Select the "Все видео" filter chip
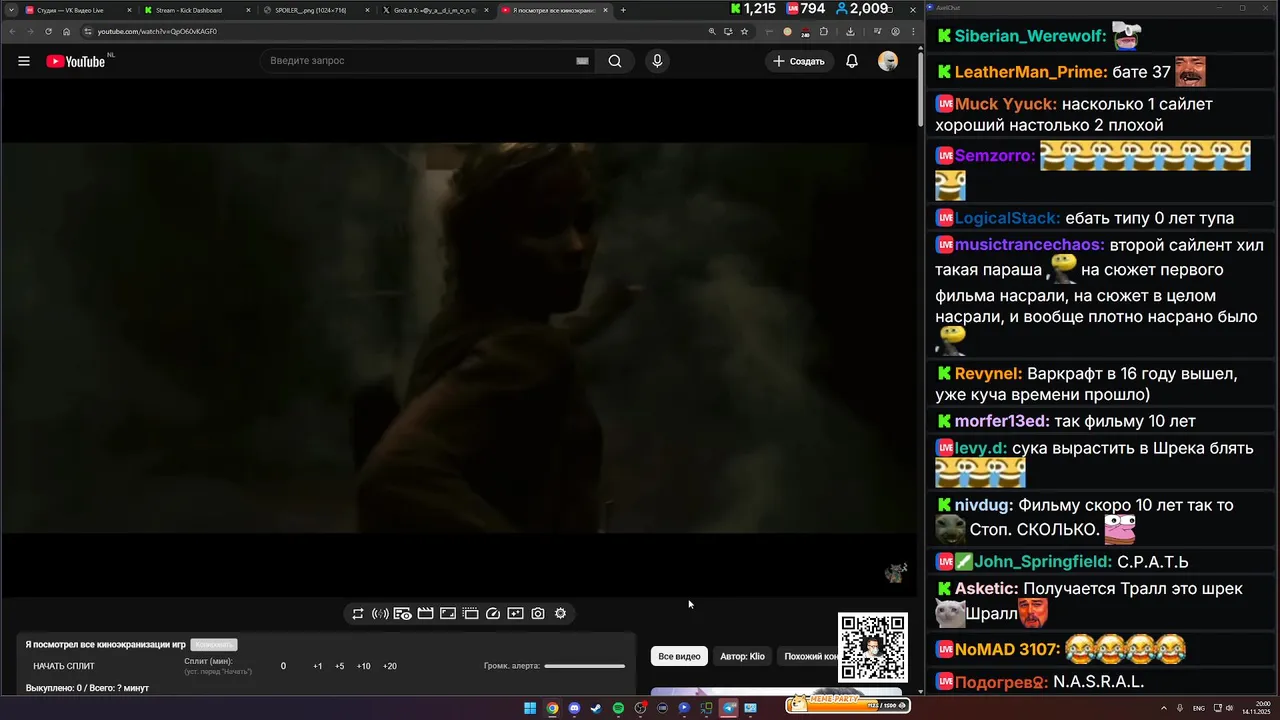 pos(679,656)
